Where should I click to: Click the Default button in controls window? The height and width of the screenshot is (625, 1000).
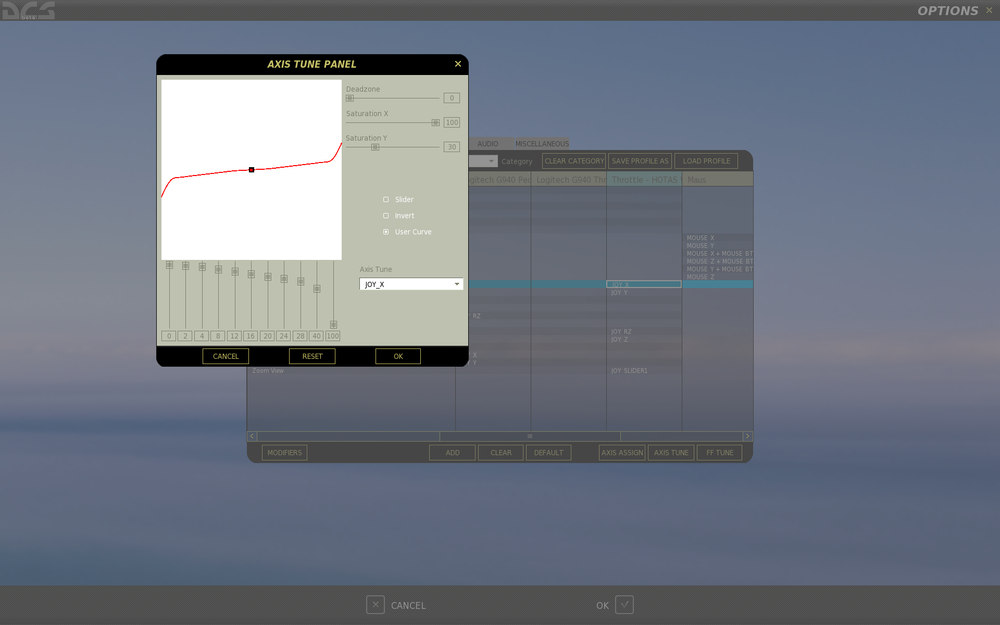pyautogui.click(x=548, y=453)
